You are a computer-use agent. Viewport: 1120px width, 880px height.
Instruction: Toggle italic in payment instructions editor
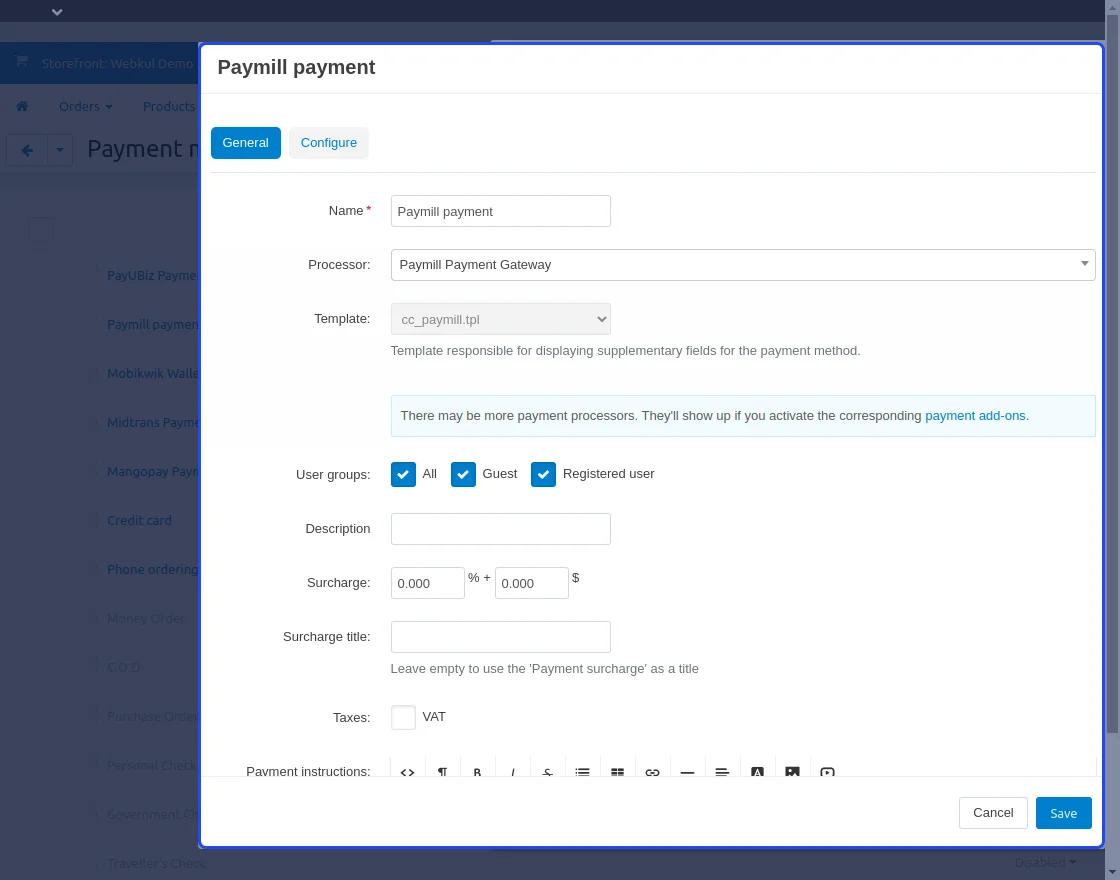tap(512, 771)
